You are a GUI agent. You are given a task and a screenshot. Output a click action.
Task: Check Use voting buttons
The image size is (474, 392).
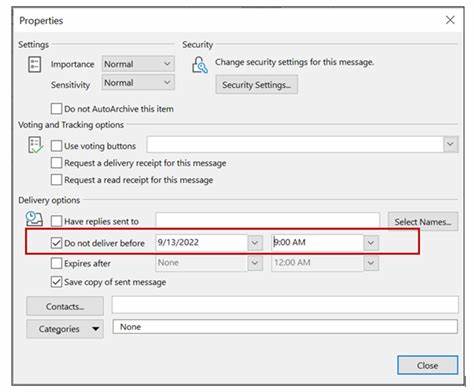56,146
